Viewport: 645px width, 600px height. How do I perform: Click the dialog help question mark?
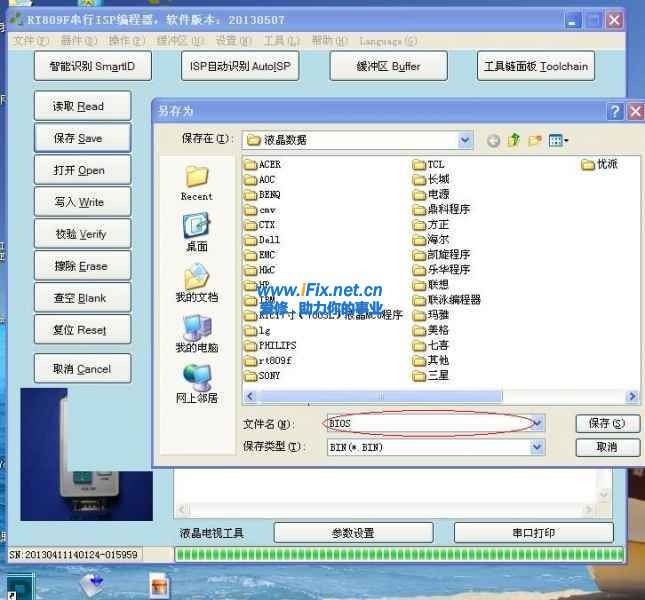(x=616, y=112)
